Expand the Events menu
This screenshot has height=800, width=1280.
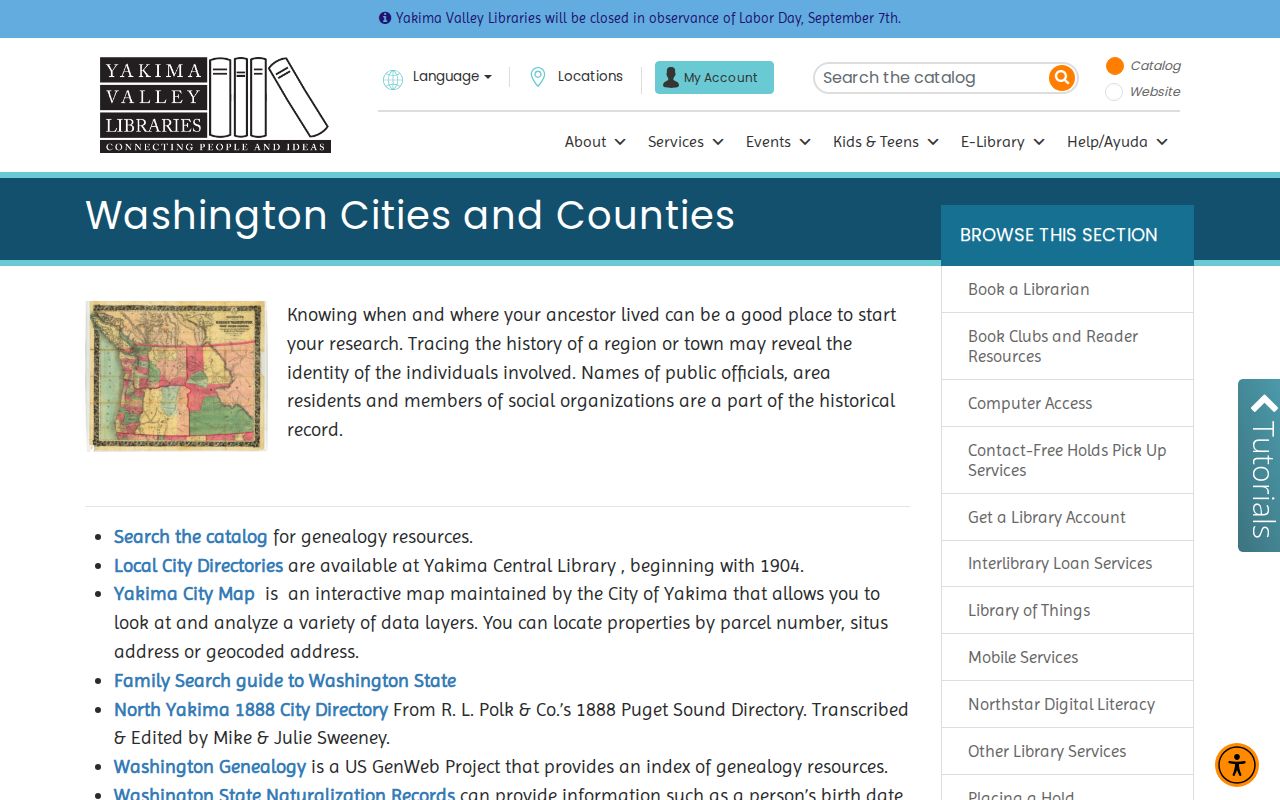click(x=778, y=142)
